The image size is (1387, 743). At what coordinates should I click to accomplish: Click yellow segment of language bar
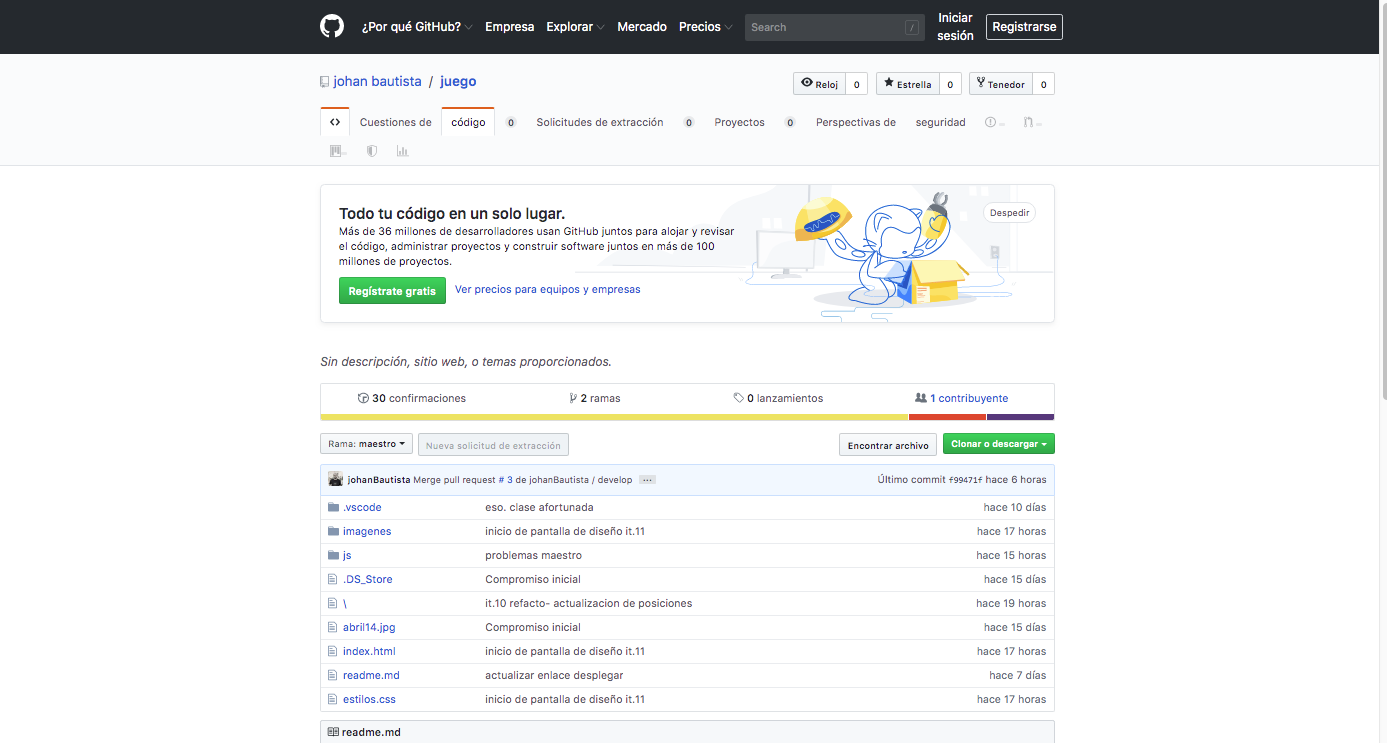[x=614, y=417]
